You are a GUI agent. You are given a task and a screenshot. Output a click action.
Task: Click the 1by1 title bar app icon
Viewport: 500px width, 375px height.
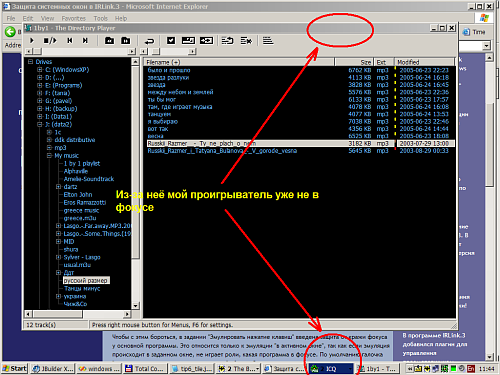pyautogui.click(x=29, y=28)
